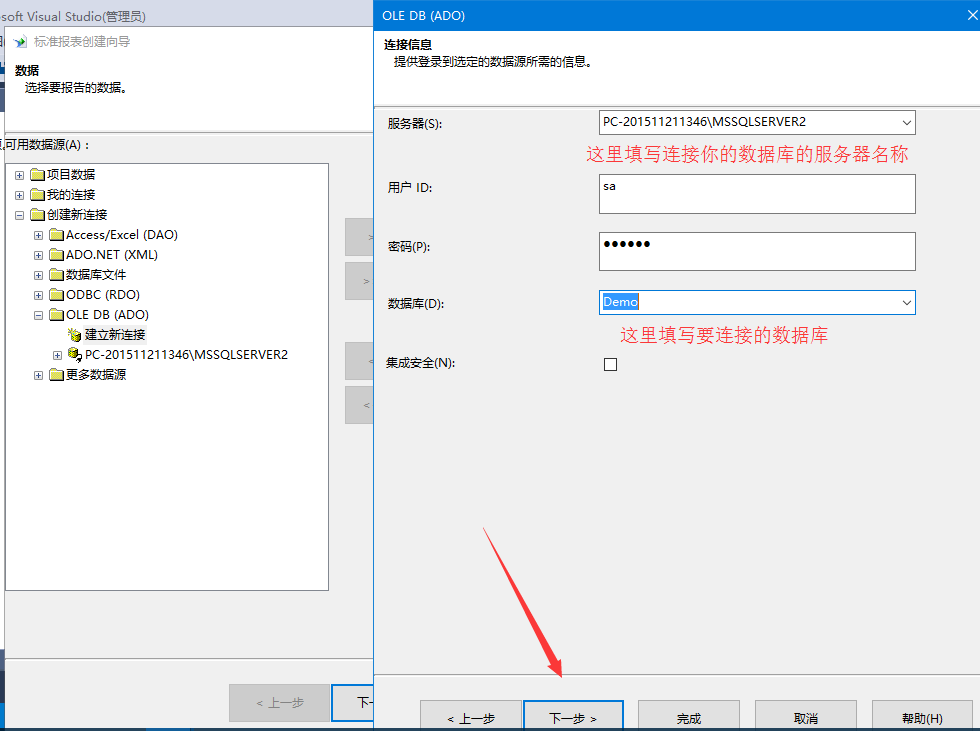
Task: Click the OLE DB (ADO) folder icon
Action: (56, 314)
